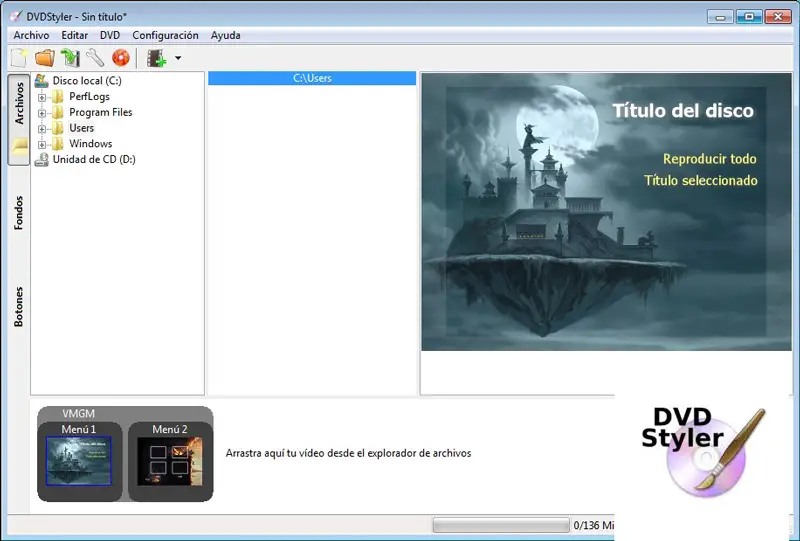Click the Save project toolbar icon
The width and height of the screenshot is (800, 541).
point(70,58)
